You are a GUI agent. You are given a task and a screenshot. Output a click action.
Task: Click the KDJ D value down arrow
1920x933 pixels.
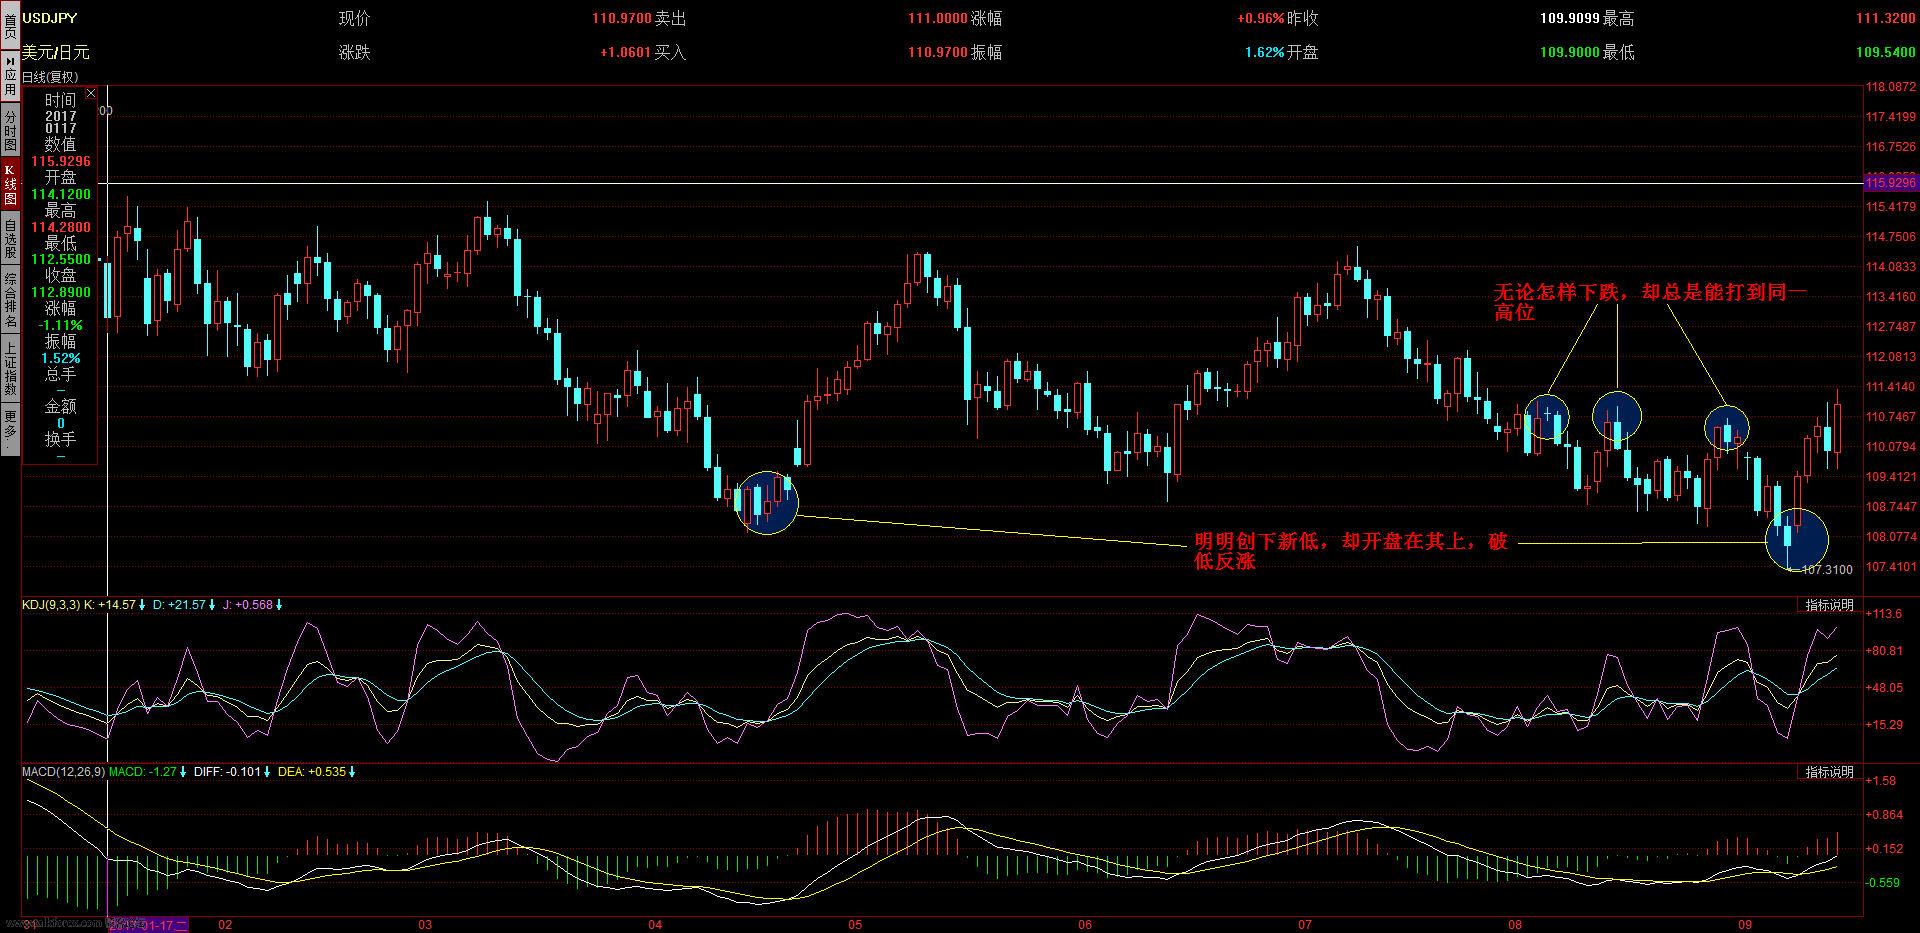212,605
